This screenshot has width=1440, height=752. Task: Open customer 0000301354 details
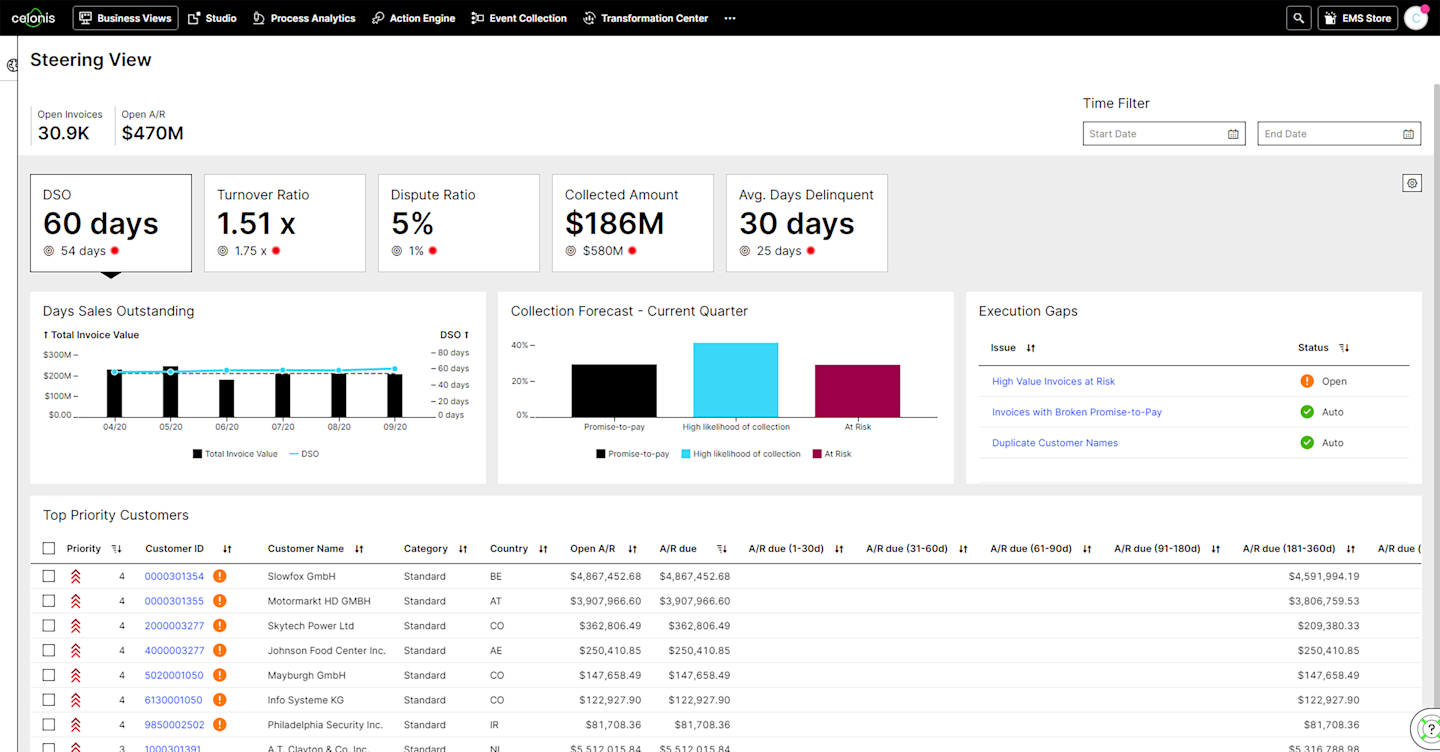click(x=174, y=575)
